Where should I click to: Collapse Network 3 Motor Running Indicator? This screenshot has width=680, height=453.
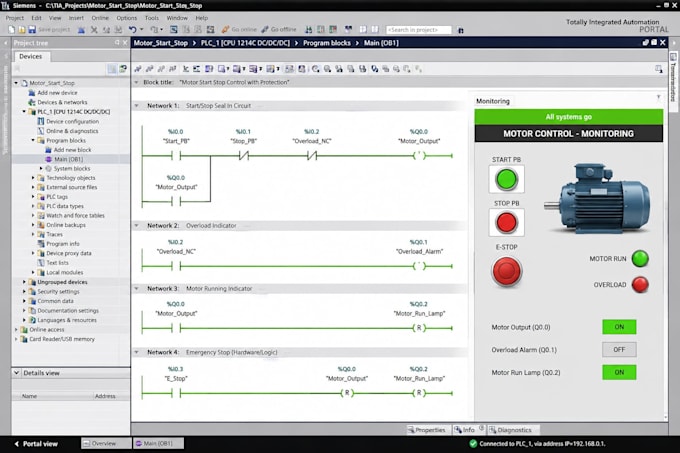tap(137, 288)
